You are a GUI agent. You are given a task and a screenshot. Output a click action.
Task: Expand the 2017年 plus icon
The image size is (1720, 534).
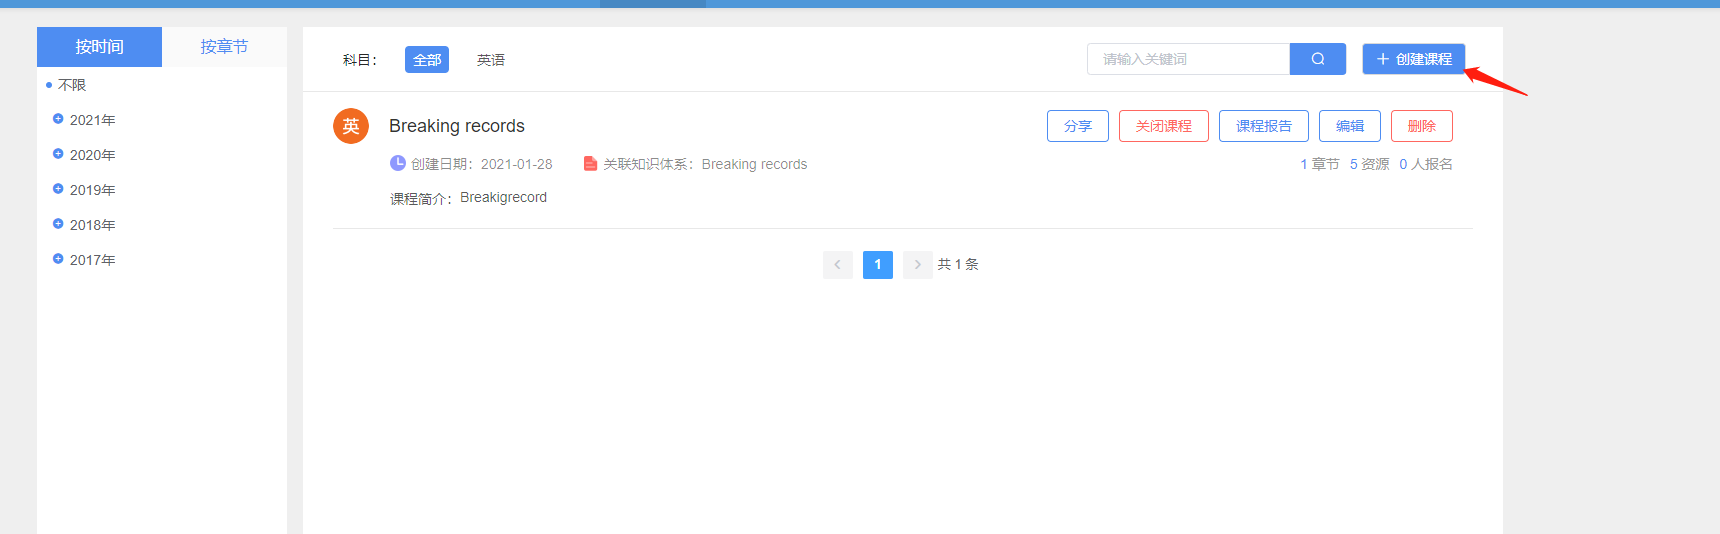[58, 259]
